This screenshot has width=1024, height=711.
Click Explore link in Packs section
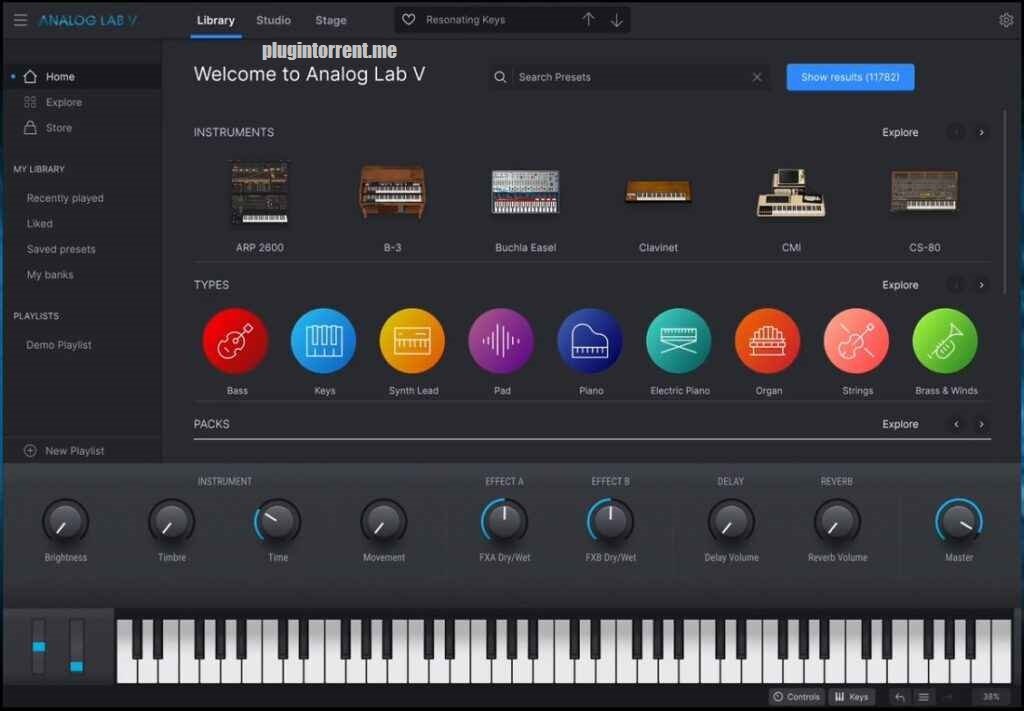[x=900, y=424]
